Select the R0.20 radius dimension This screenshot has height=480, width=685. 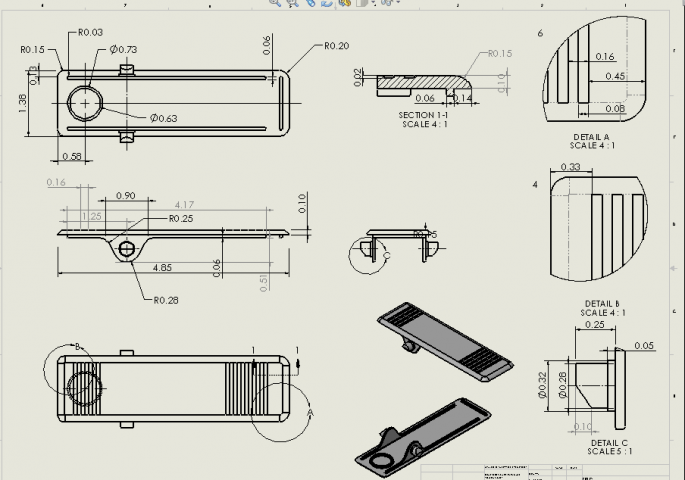(x=336, y=46)
